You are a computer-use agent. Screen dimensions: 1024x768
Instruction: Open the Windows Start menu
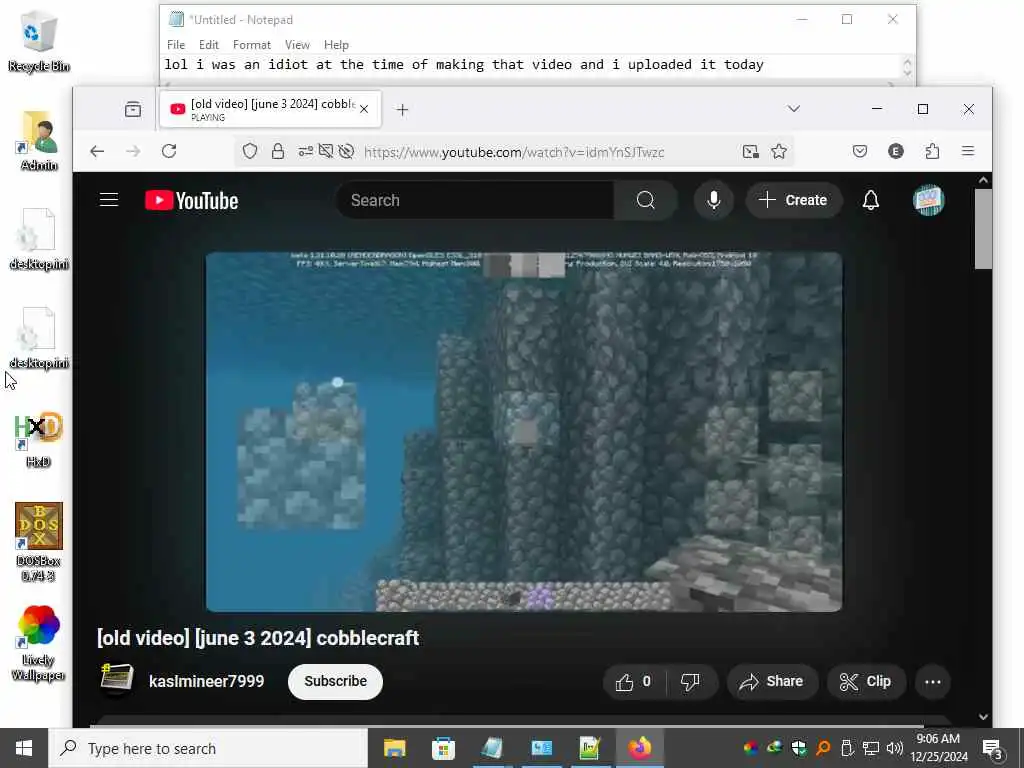[24, 748]
